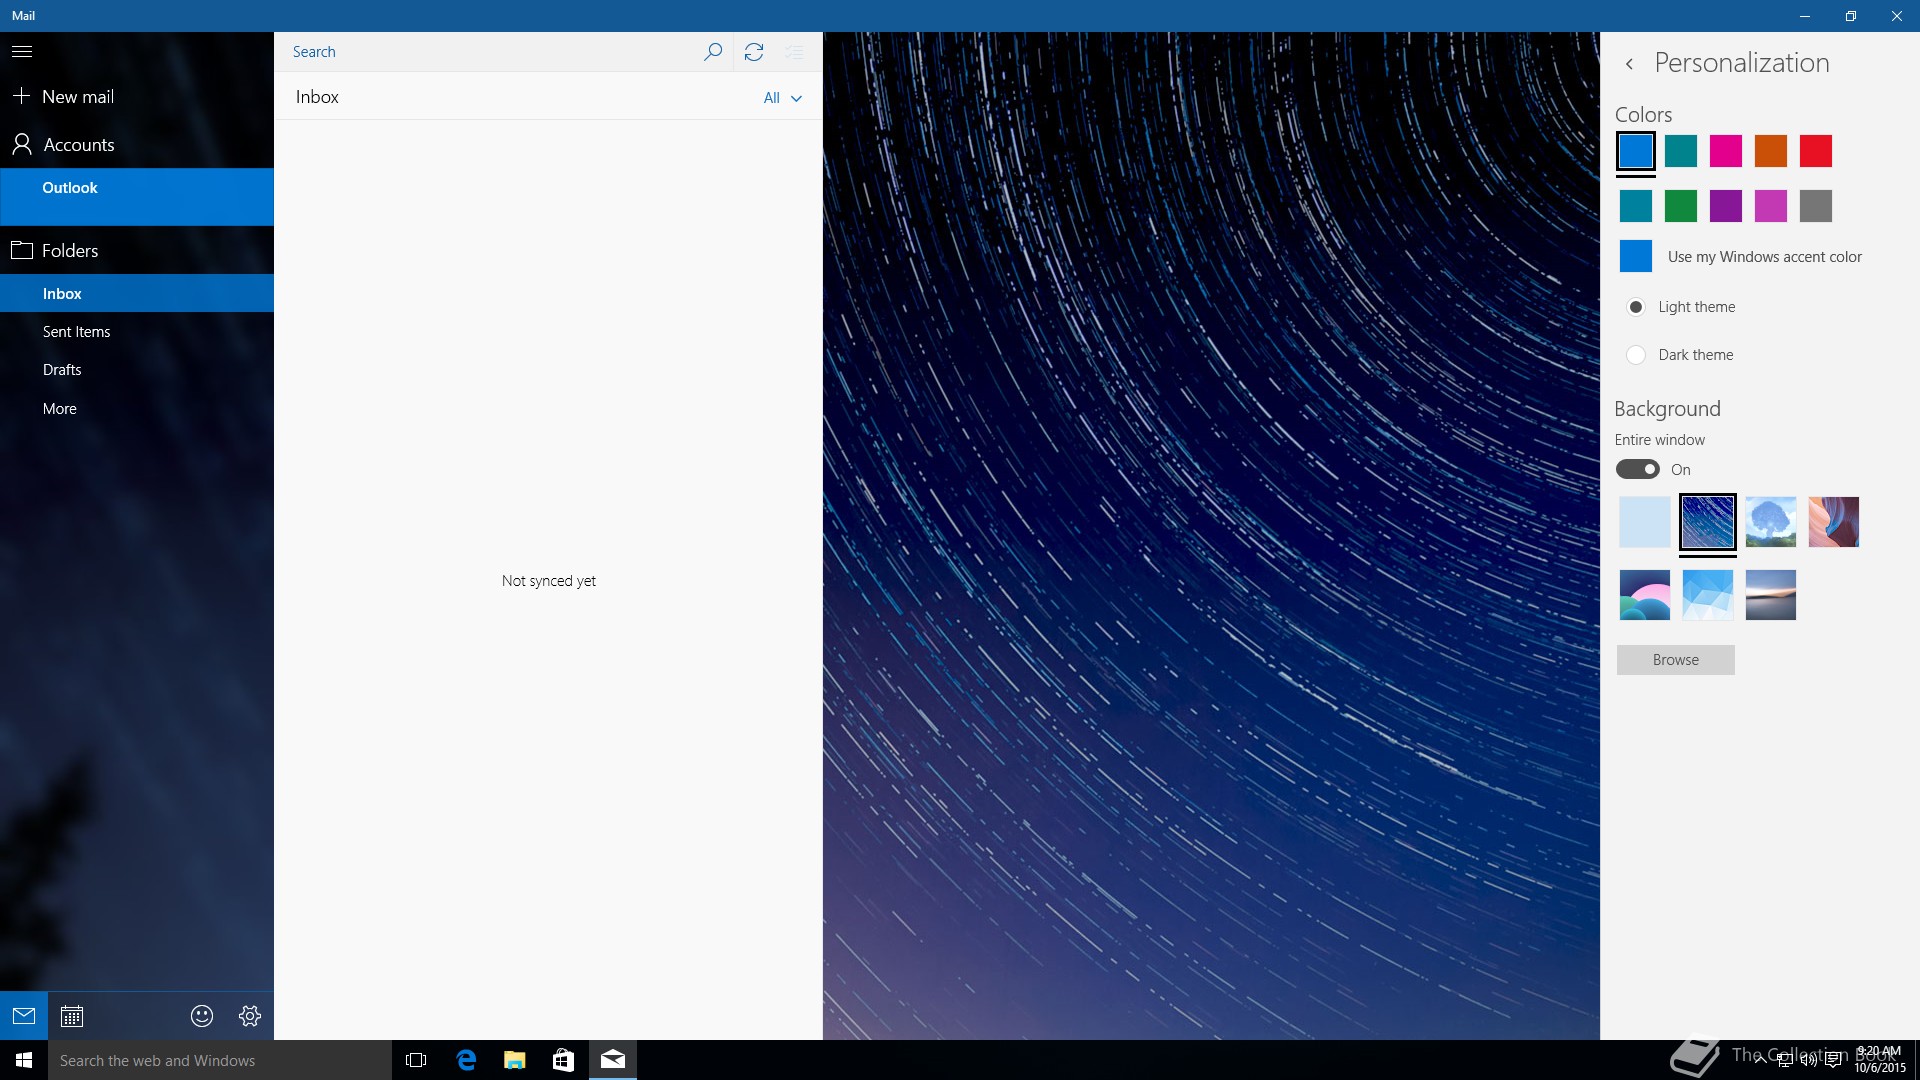1920x1080 pixels.
Task: Go back from Personalization pane
Action: click(x=1629, y=64)
